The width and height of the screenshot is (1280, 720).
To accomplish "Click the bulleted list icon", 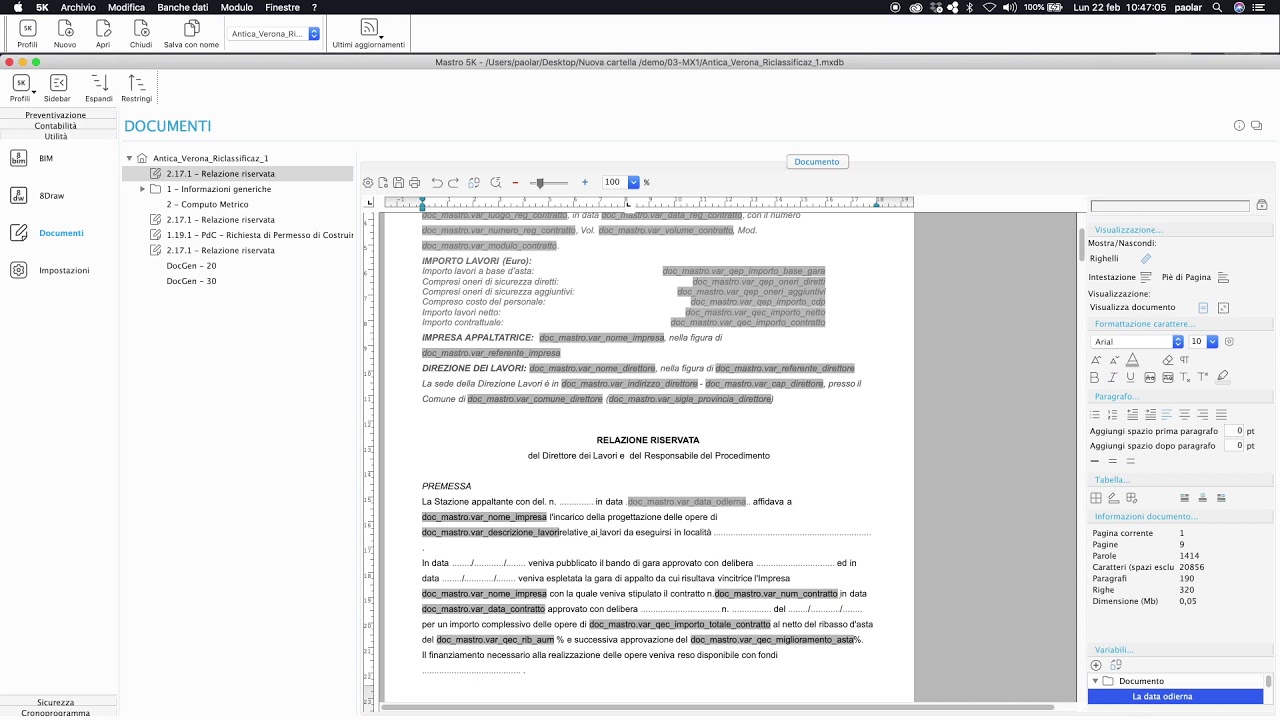I will coord(1095,414).
